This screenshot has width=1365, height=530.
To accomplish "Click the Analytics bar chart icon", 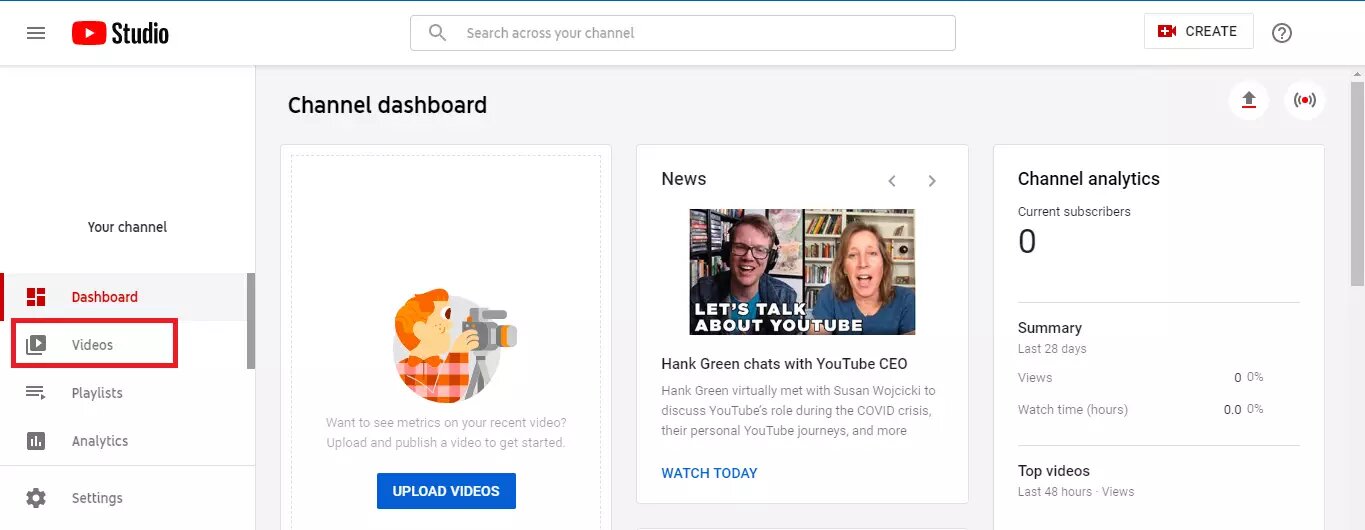I will tap(36, 441).
